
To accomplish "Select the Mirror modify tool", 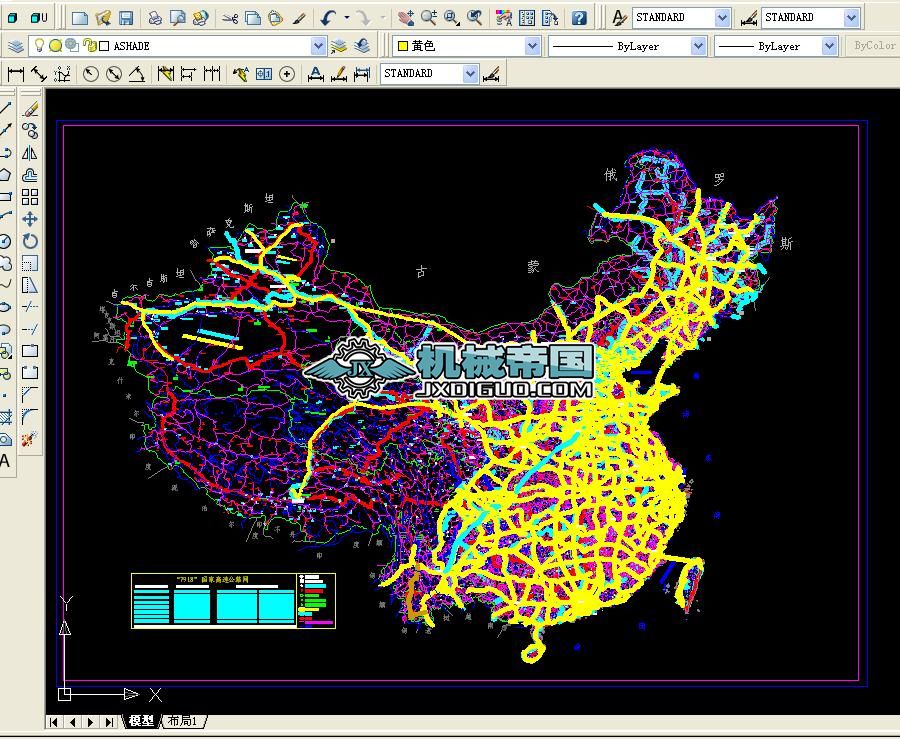I will coord(28,153).
